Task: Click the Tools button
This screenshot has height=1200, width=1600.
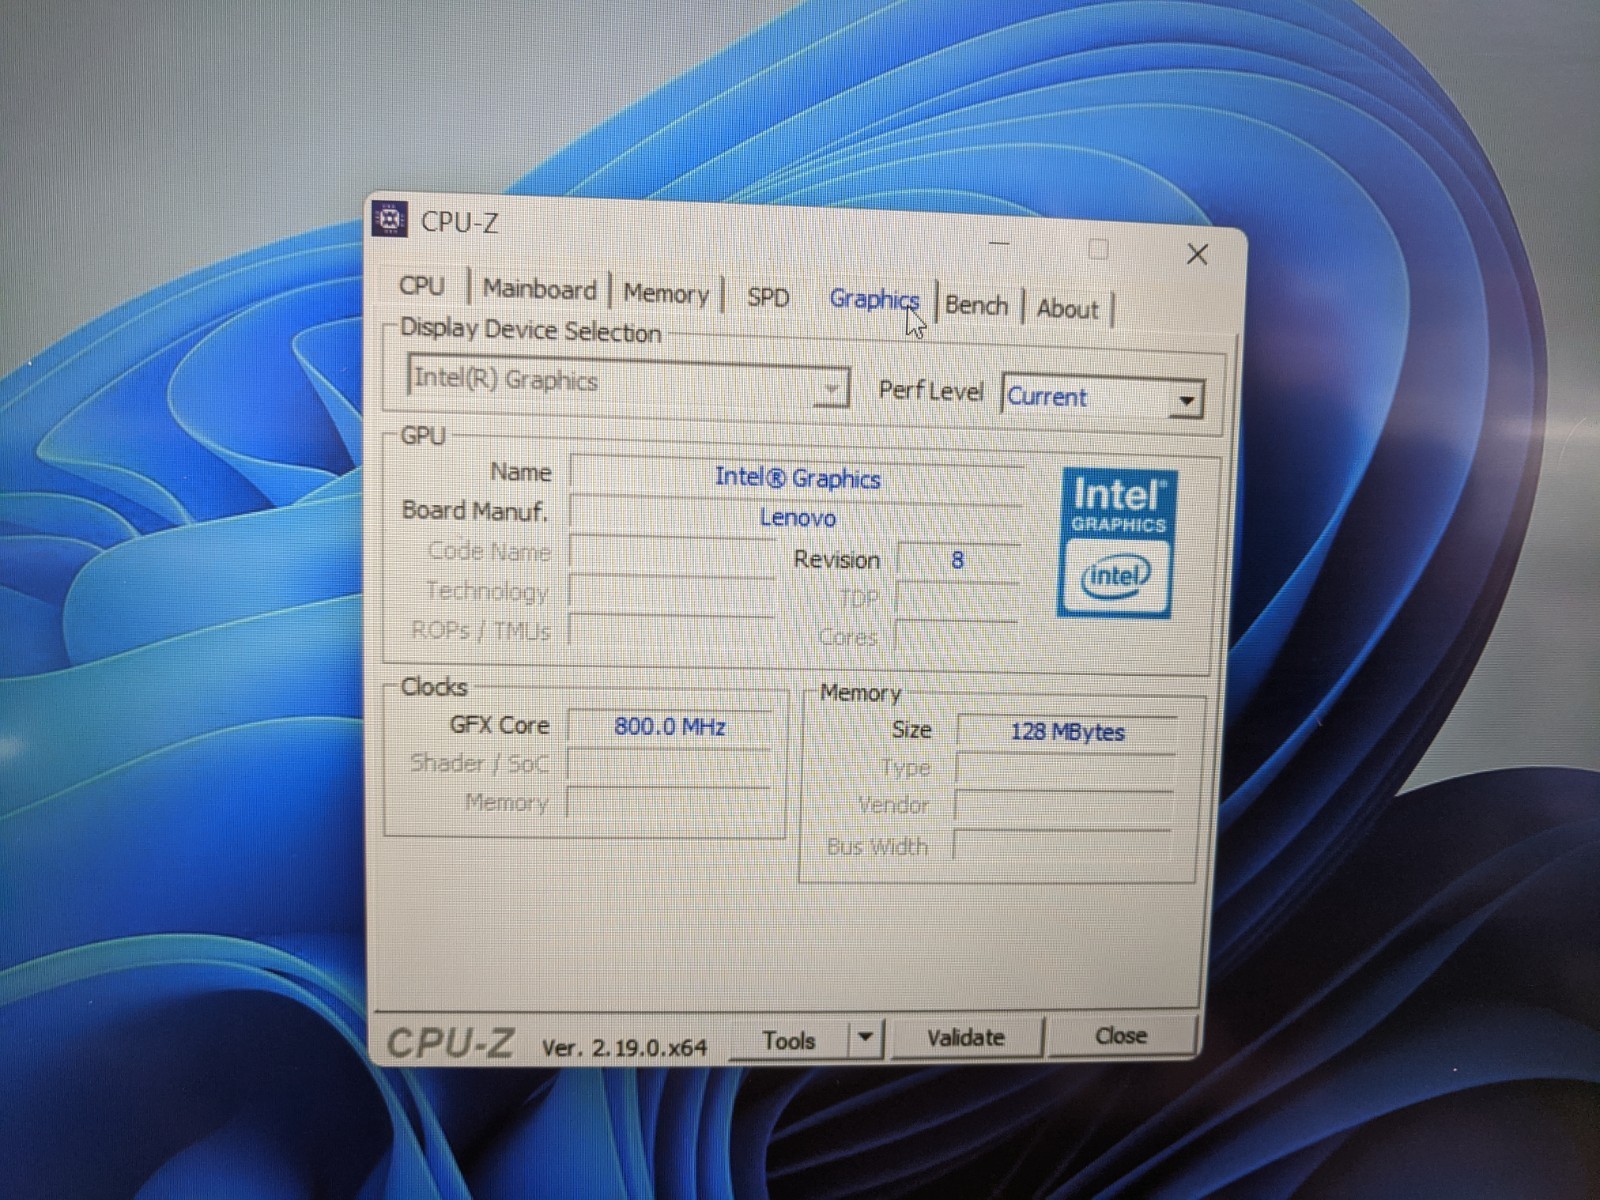Action: click(789, 1041)
